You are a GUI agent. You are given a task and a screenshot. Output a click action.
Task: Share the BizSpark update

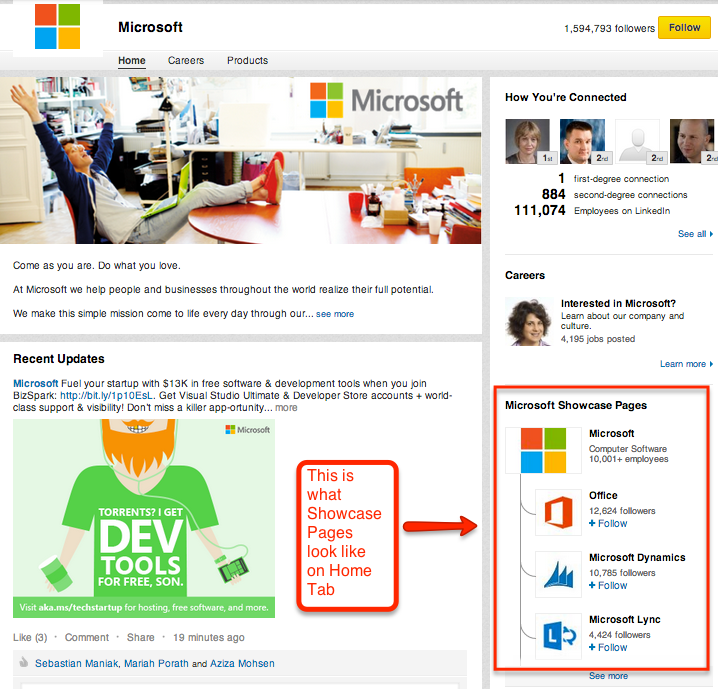point(141,637)
